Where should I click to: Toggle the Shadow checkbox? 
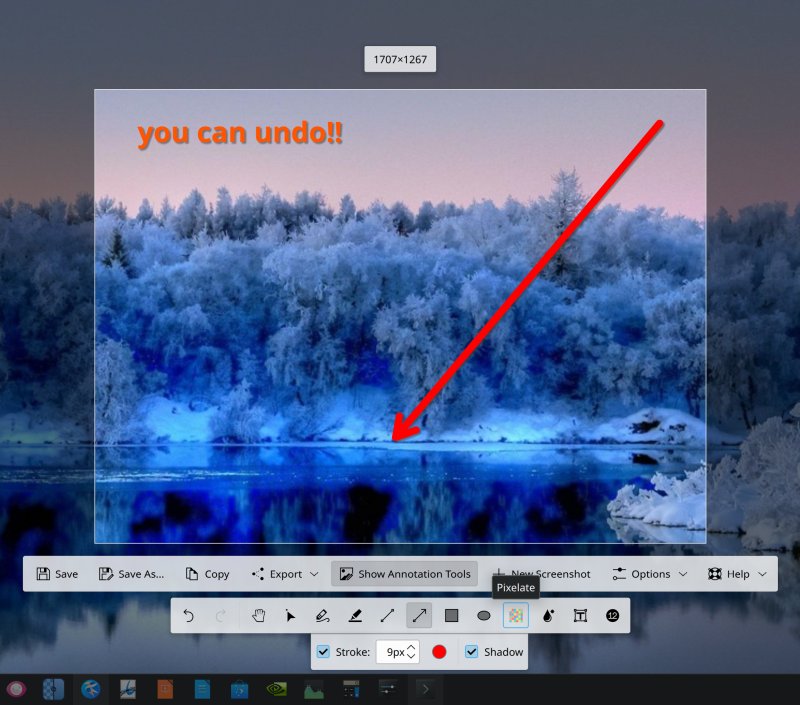(471, 651)
